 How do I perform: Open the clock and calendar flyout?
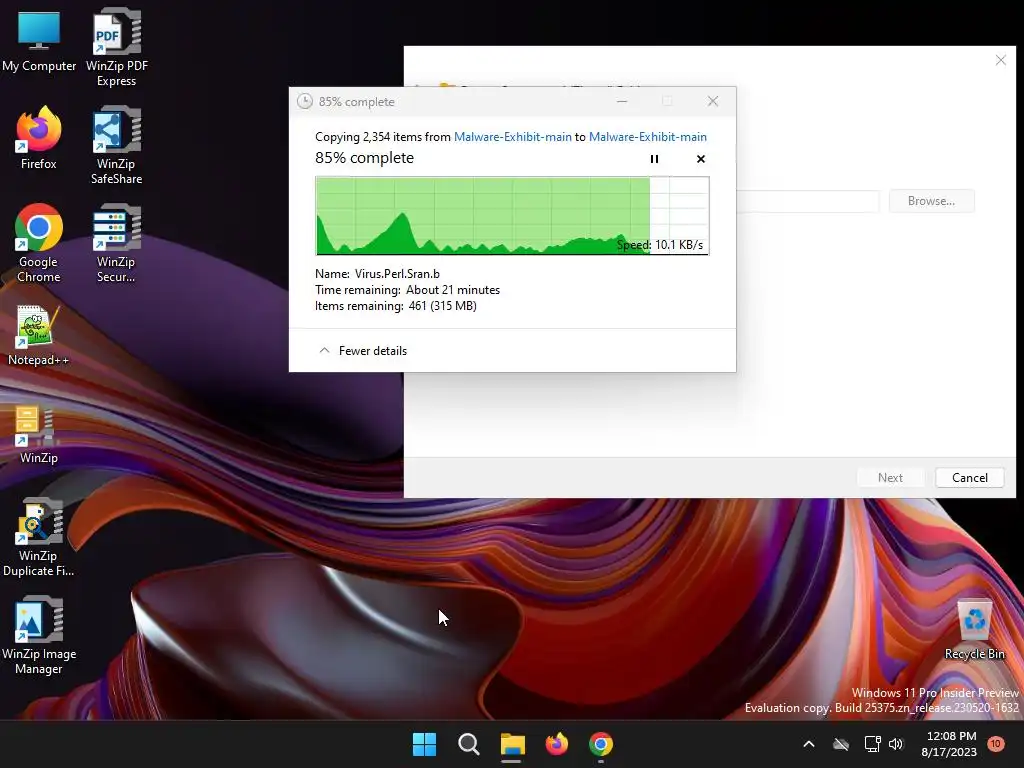(x=950, y=744)
